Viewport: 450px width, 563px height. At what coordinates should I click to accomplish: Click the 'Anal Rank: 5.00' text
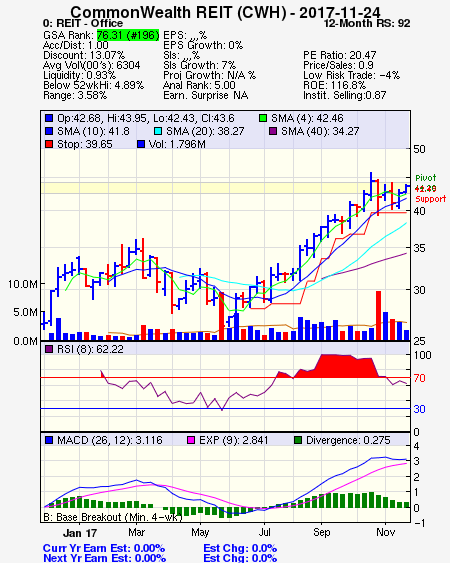click(x=199, y=85)
